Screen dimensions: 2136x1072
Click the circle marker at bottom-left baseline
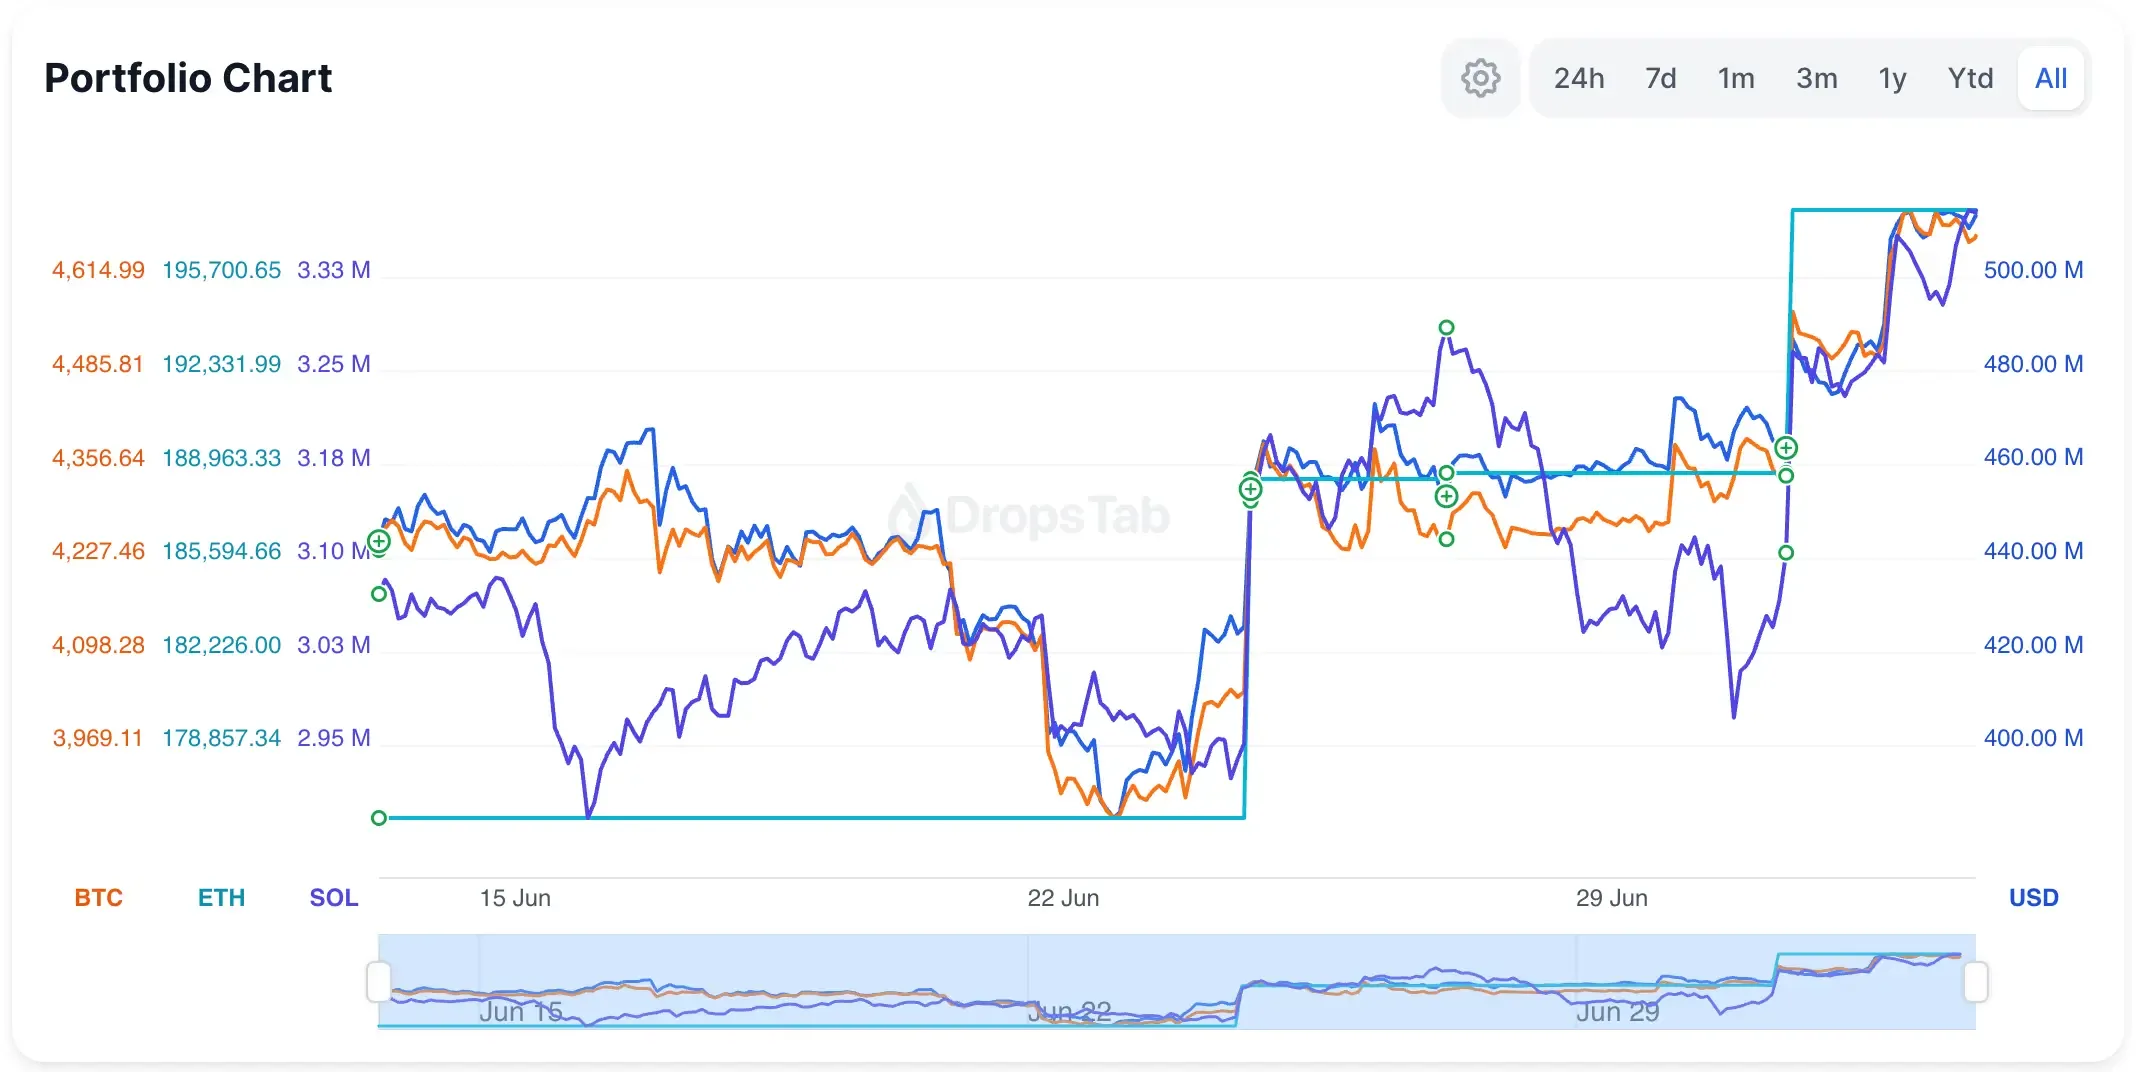379,818
